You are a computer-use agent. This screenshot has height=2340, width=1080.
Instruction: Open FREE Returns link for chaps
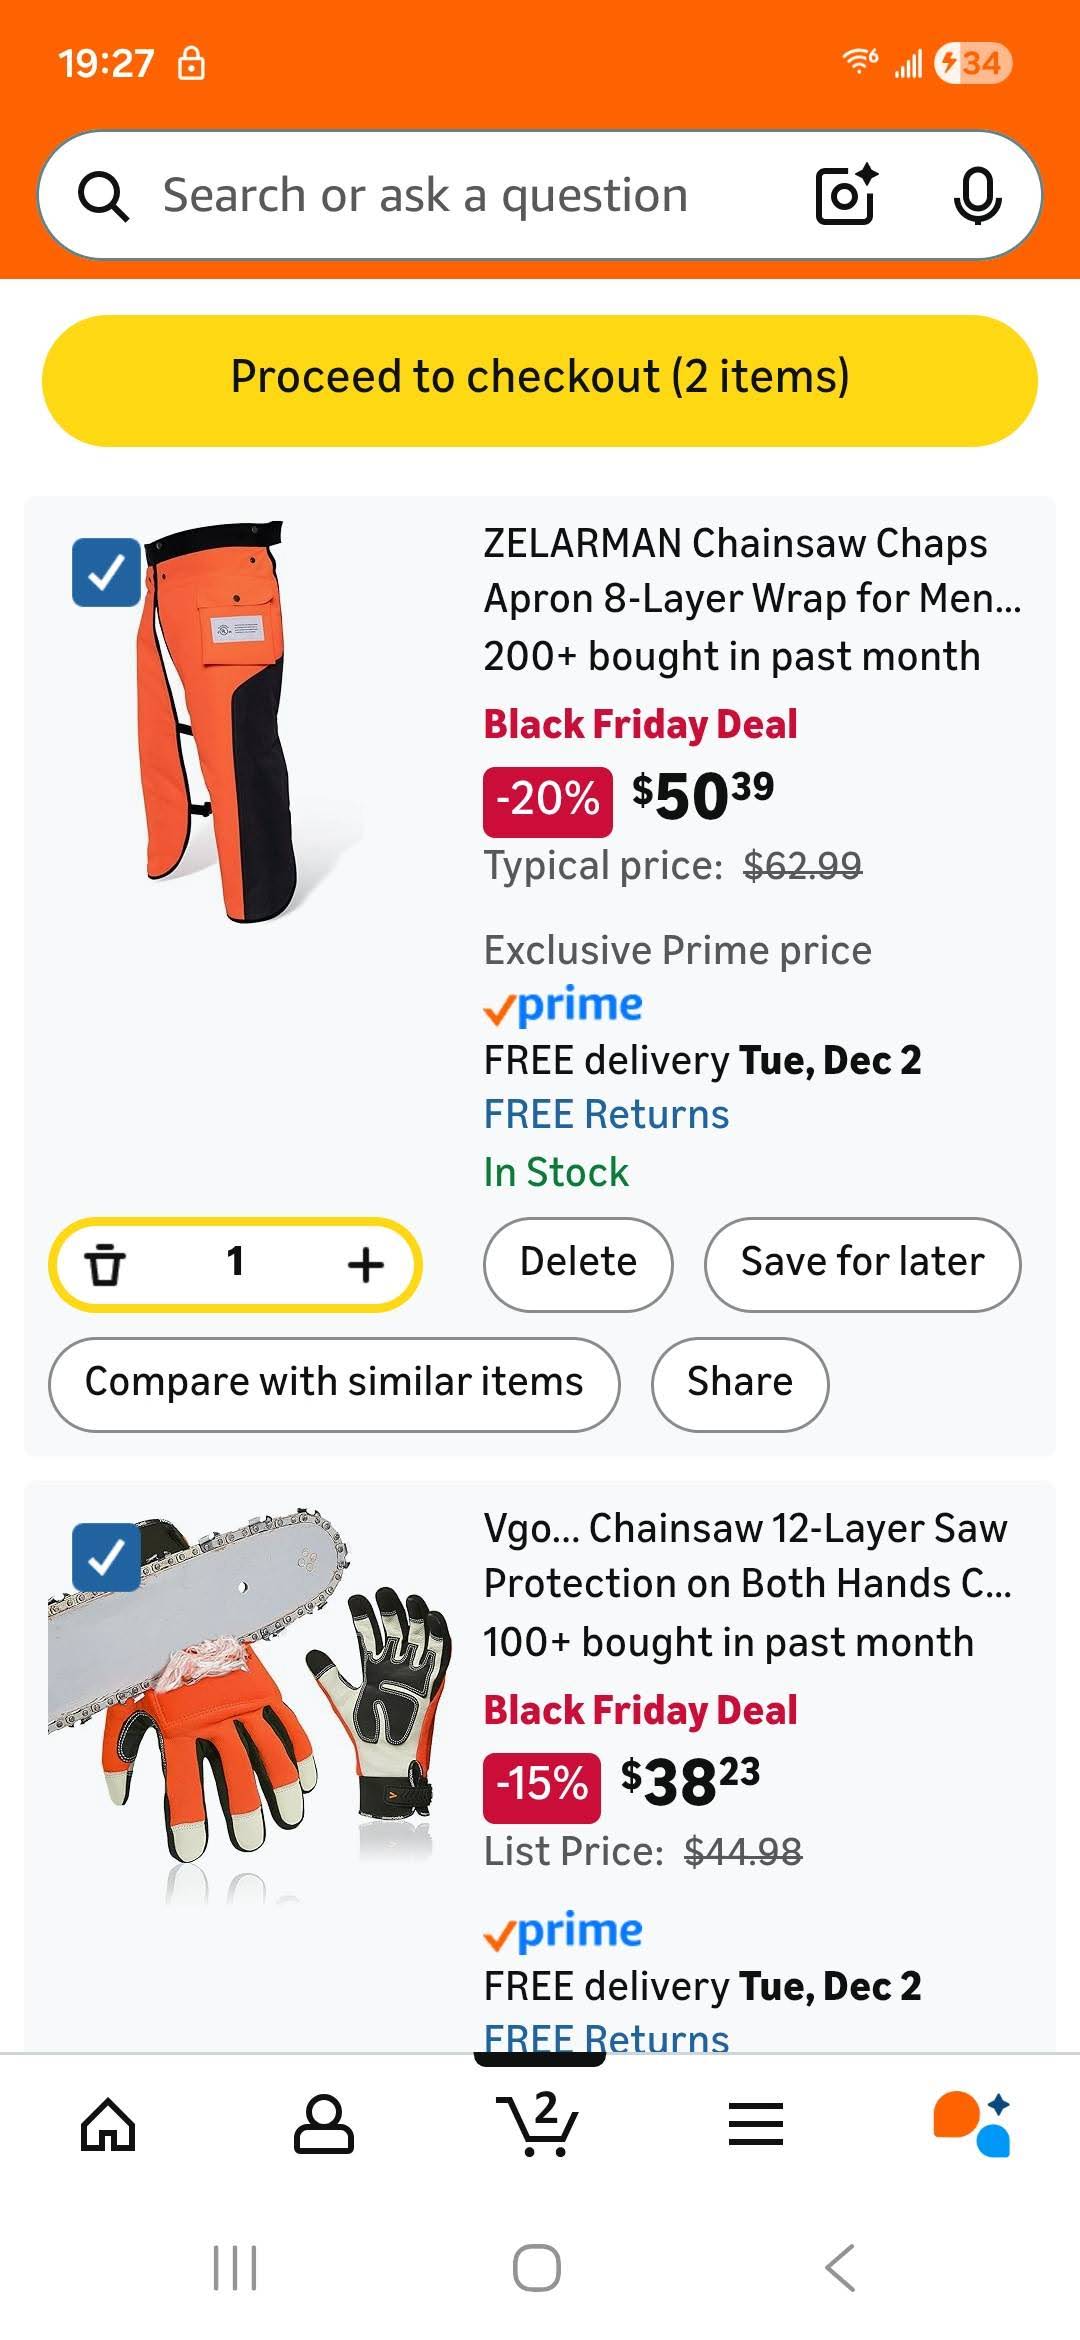pyautogui.click(x=606, y=1115)
